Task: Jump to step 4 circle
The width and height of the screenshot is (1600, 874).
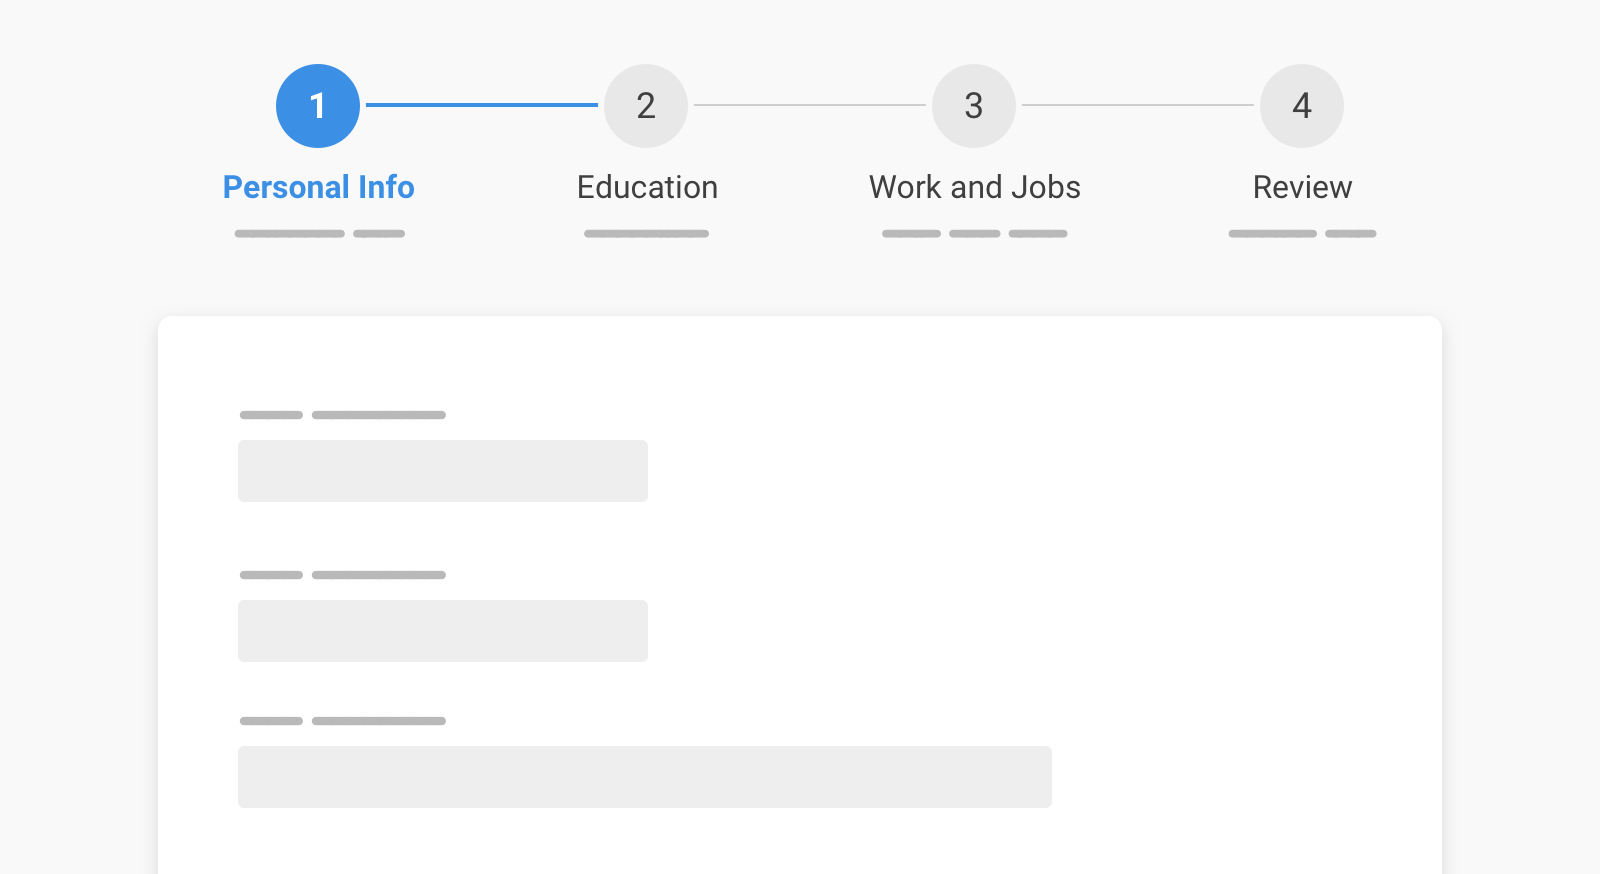Action: tap(1302, 106)
